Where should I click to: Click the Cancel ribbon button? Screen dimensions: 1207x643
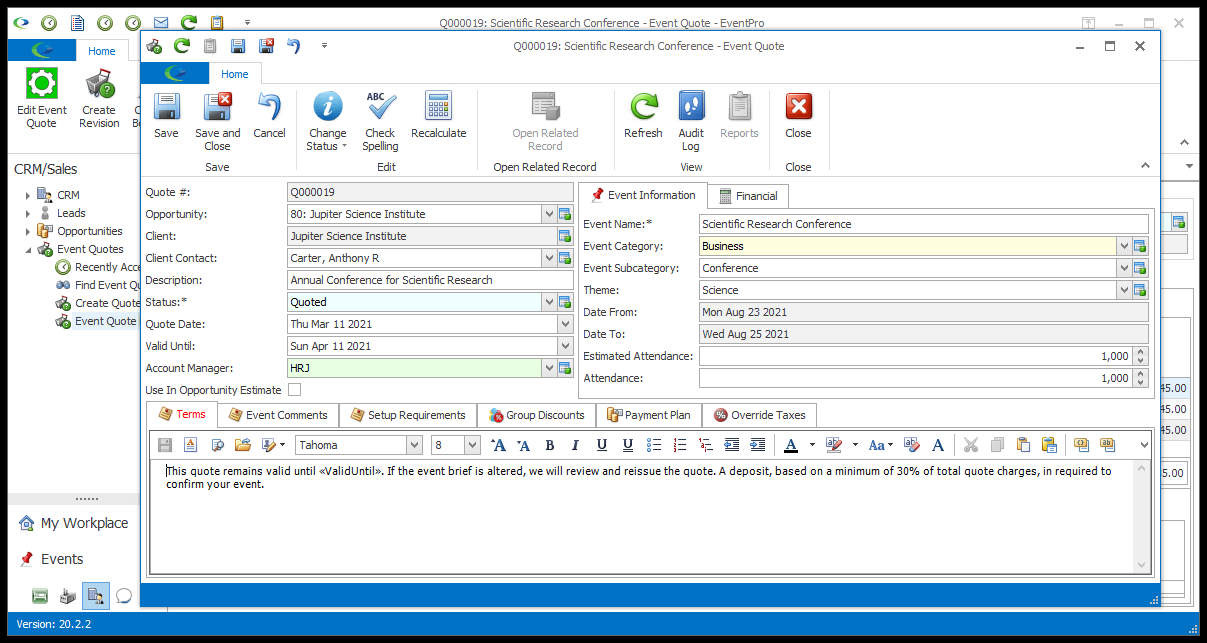(x=269, y=115)
